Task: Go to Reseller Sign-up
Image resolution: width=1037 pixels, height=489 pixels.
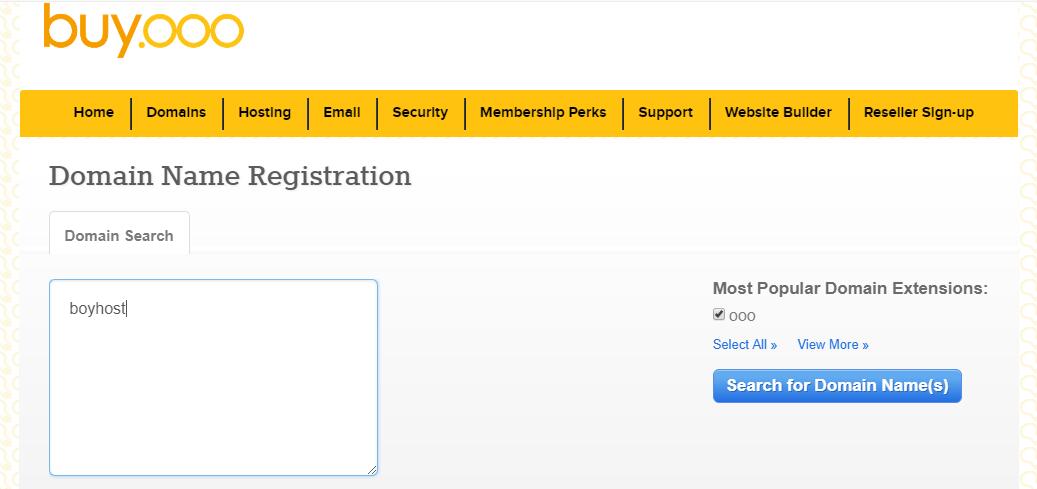Action: point(919,112)
